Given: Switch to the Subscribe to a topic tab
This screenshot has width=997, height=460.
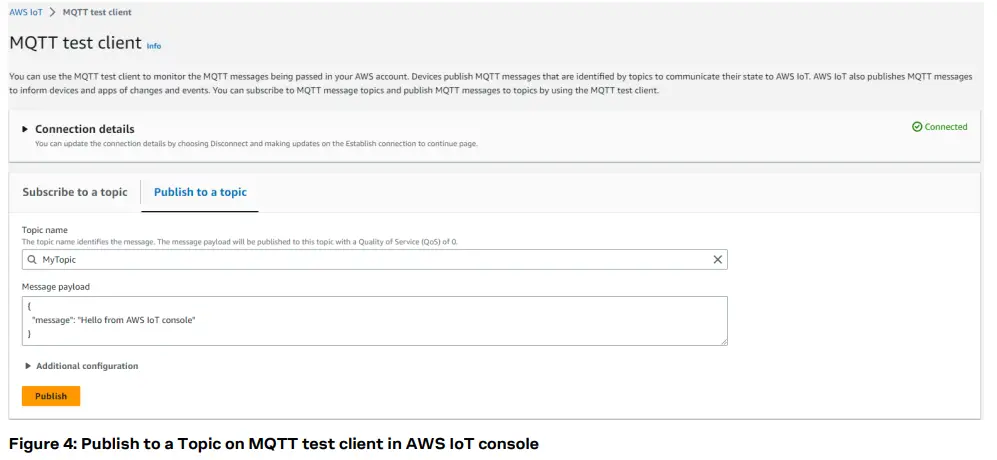Looking at the screenshot, I should 75,192.
